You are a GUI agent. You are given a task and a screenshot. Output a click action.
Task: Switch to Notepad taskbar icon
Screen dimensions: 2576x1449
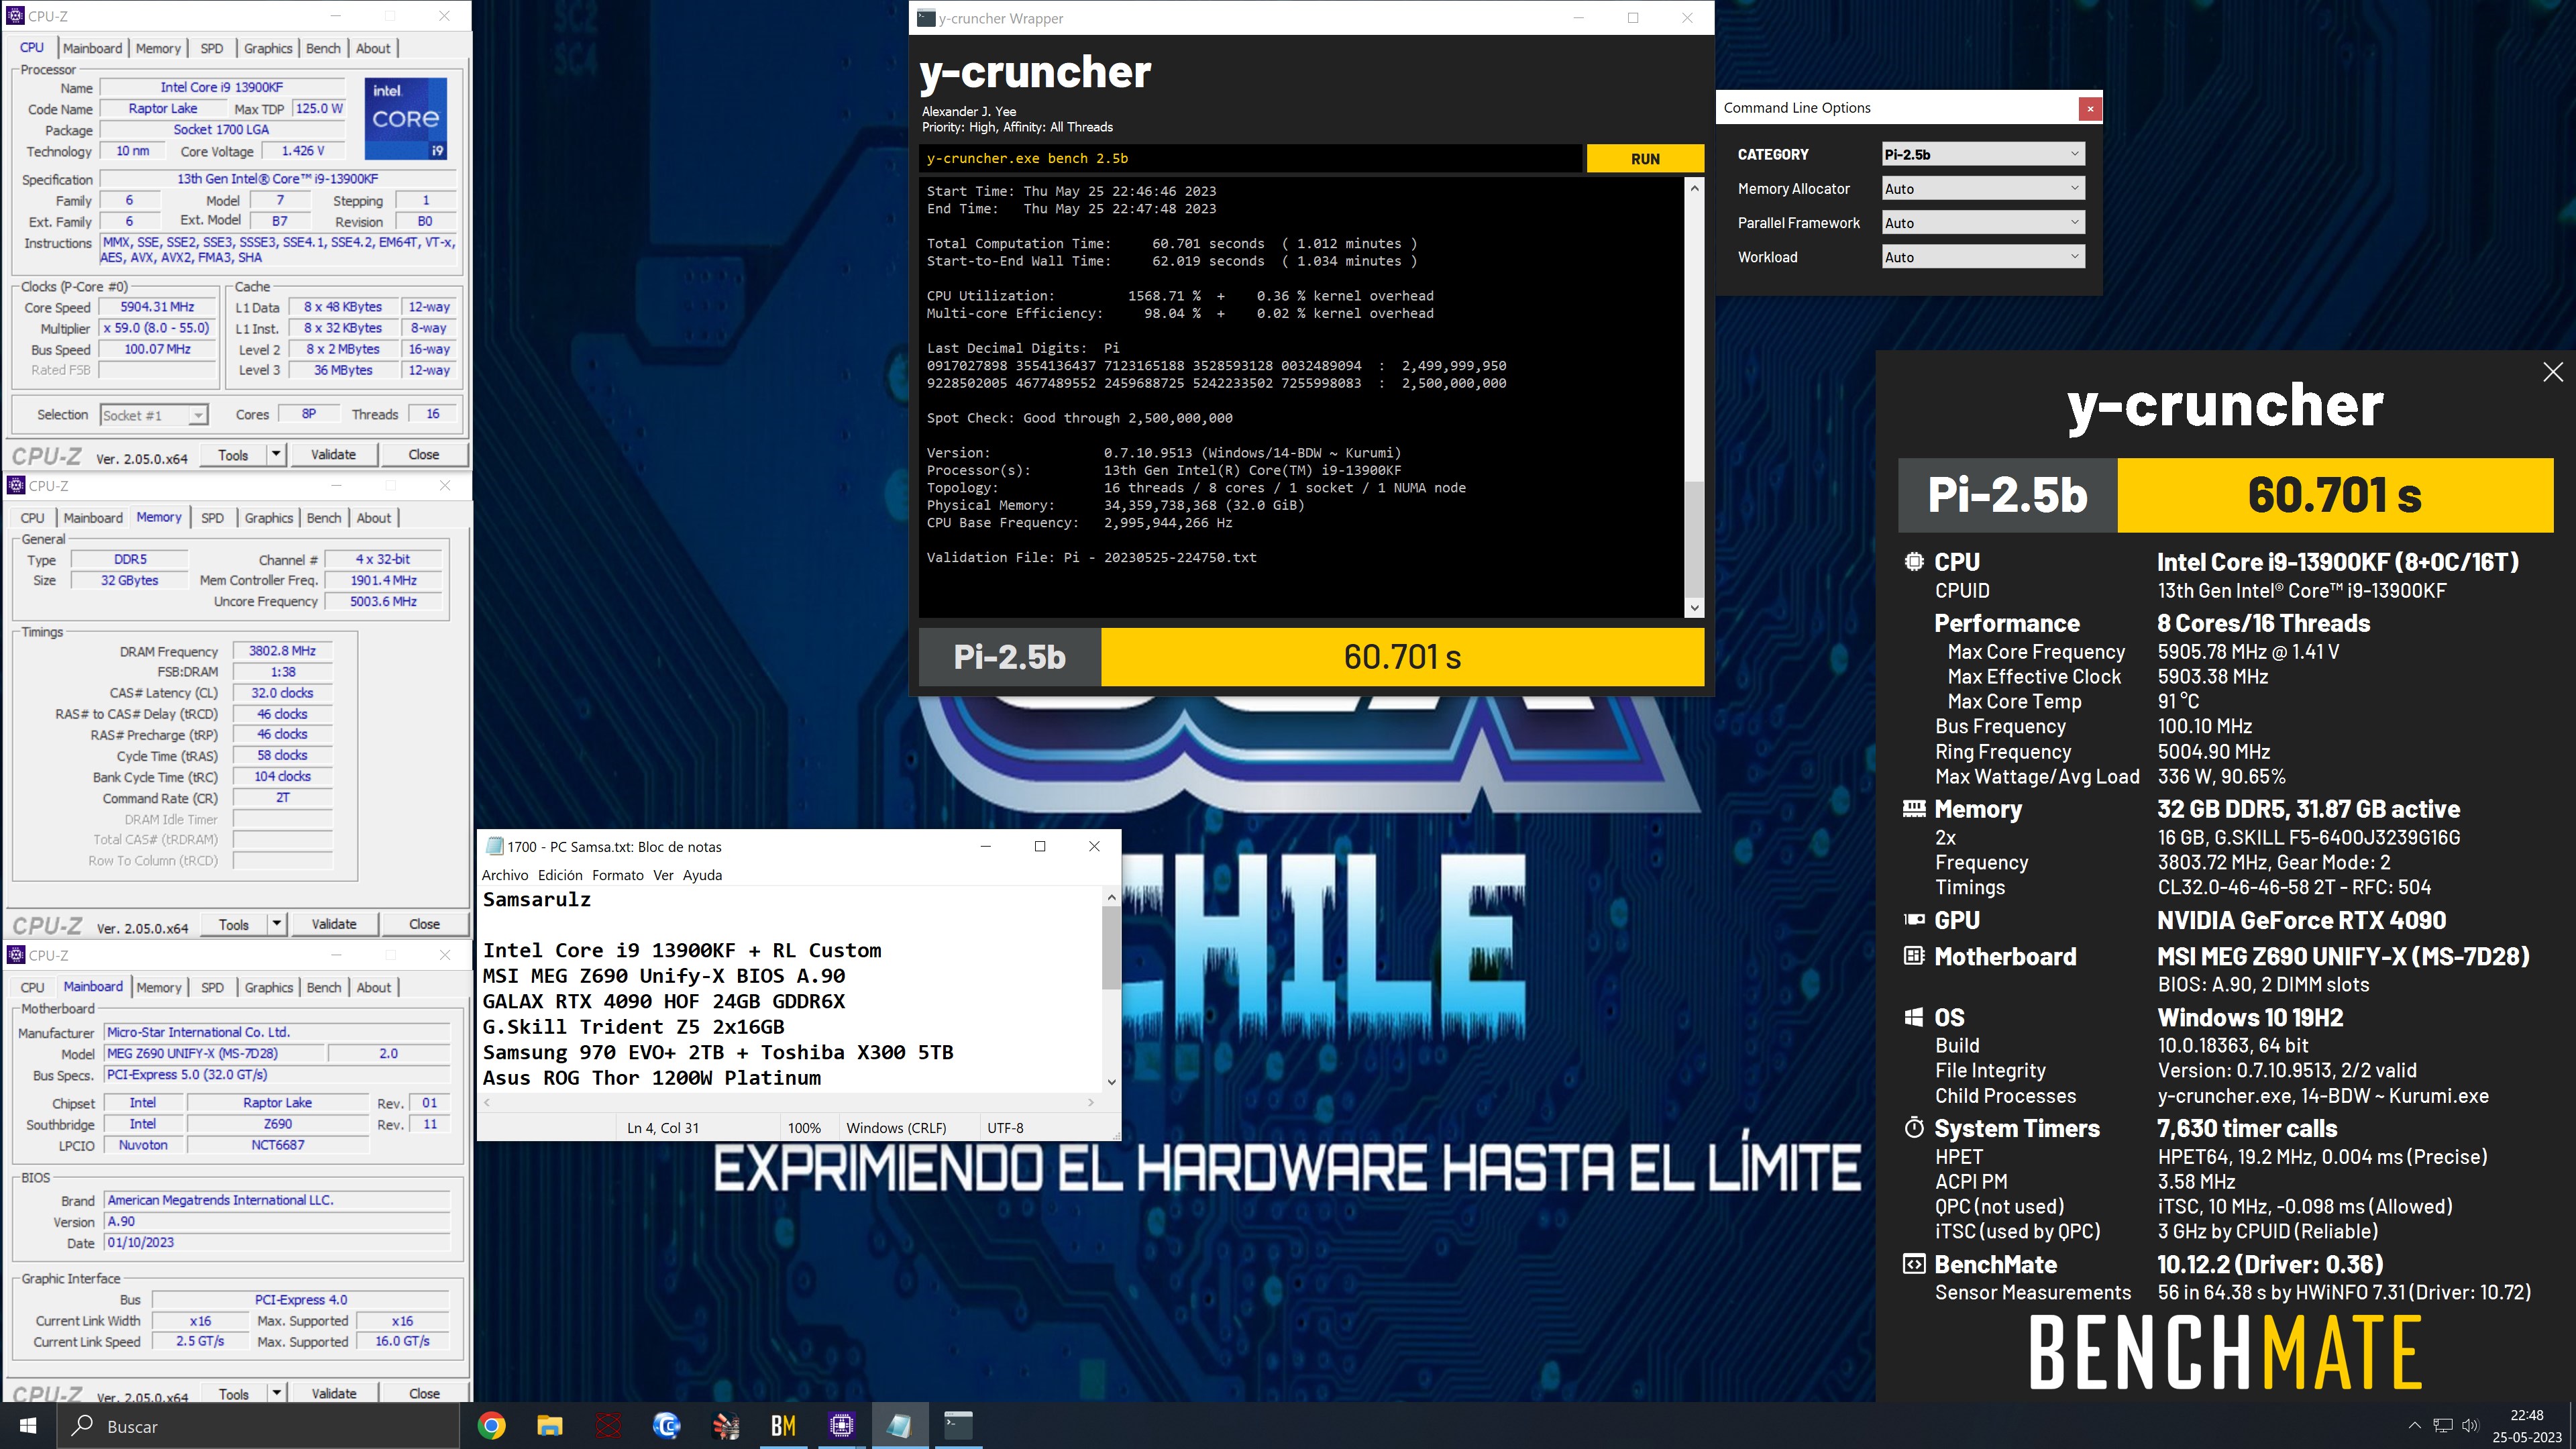click(x=900, y=1425)
